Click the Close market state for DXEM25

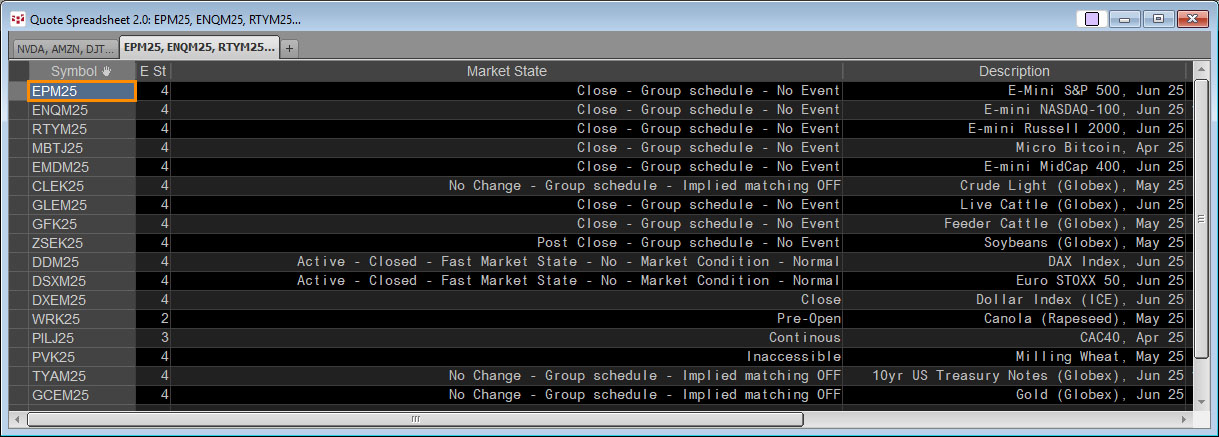tap(821, 300)
